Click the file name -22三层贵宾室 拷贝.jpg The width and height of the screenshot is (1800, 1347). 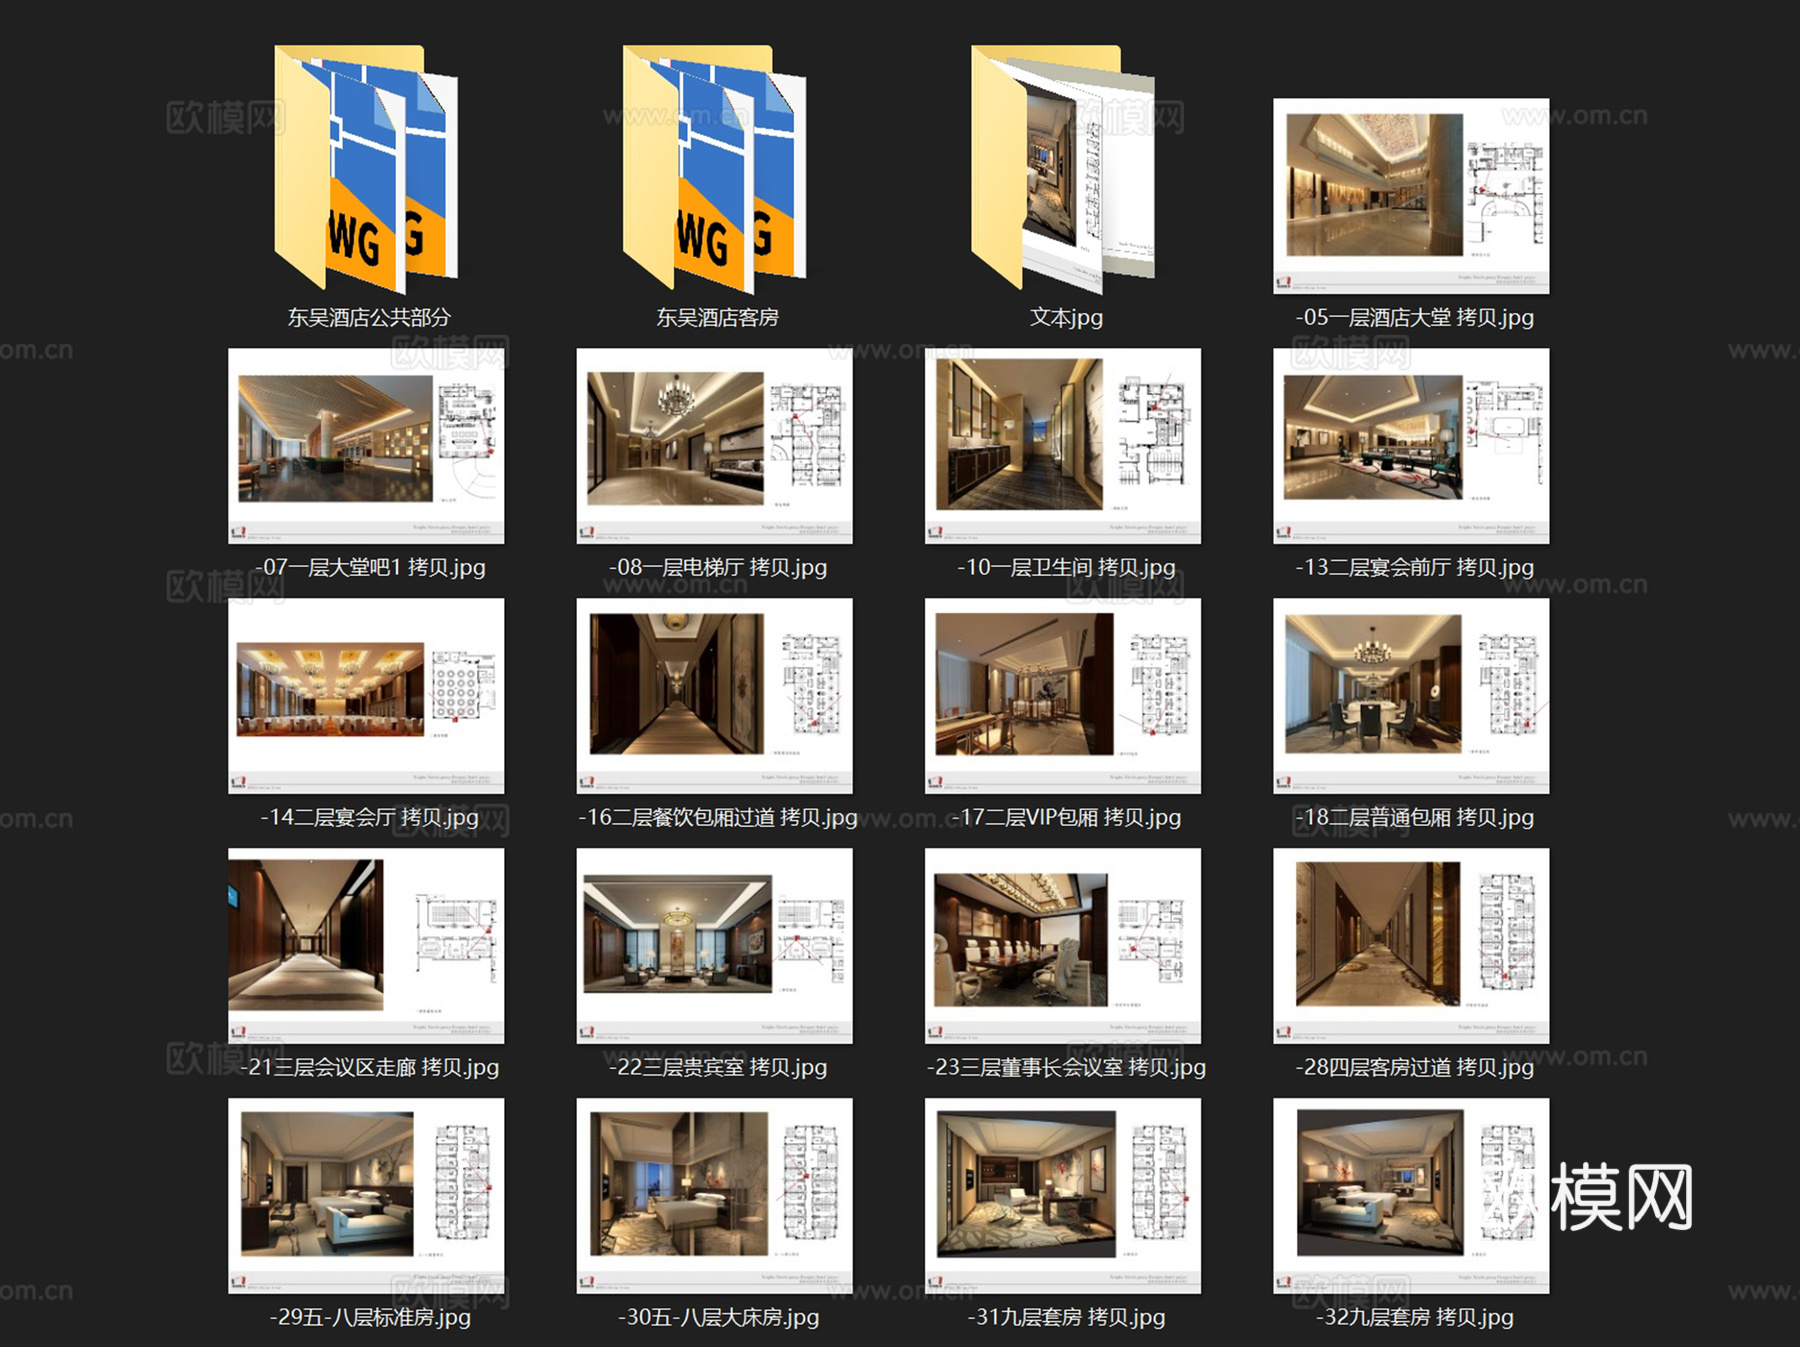coord(717,1067)
